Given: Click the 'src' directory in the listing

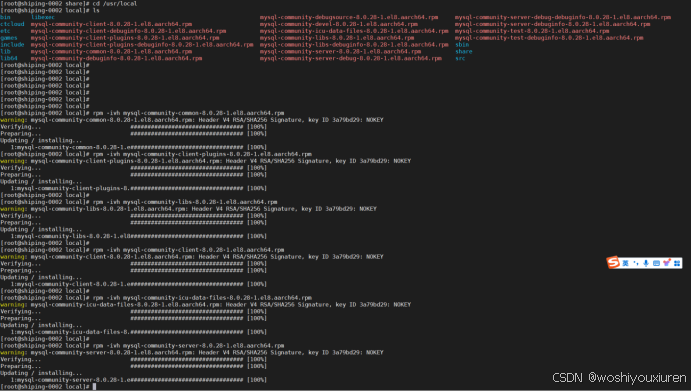Looking at the screenshot, I should click(460, 58).
